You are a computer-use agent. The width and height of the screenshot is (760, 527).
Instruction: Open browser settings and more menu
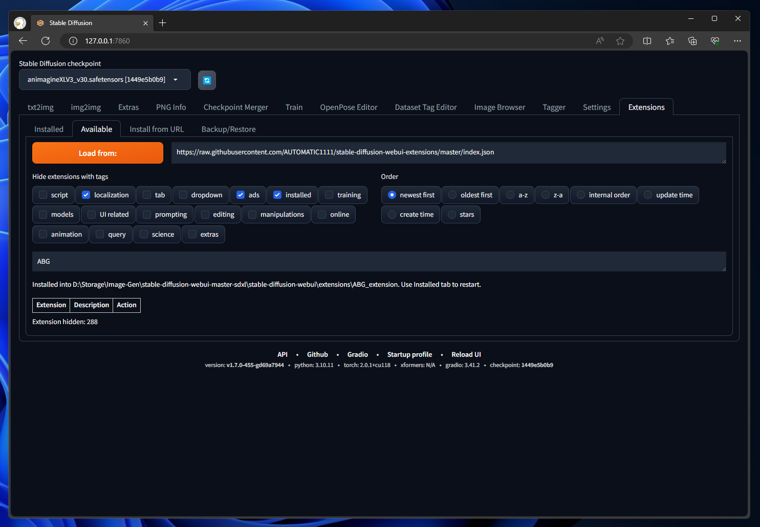click(x=737, y=41)
